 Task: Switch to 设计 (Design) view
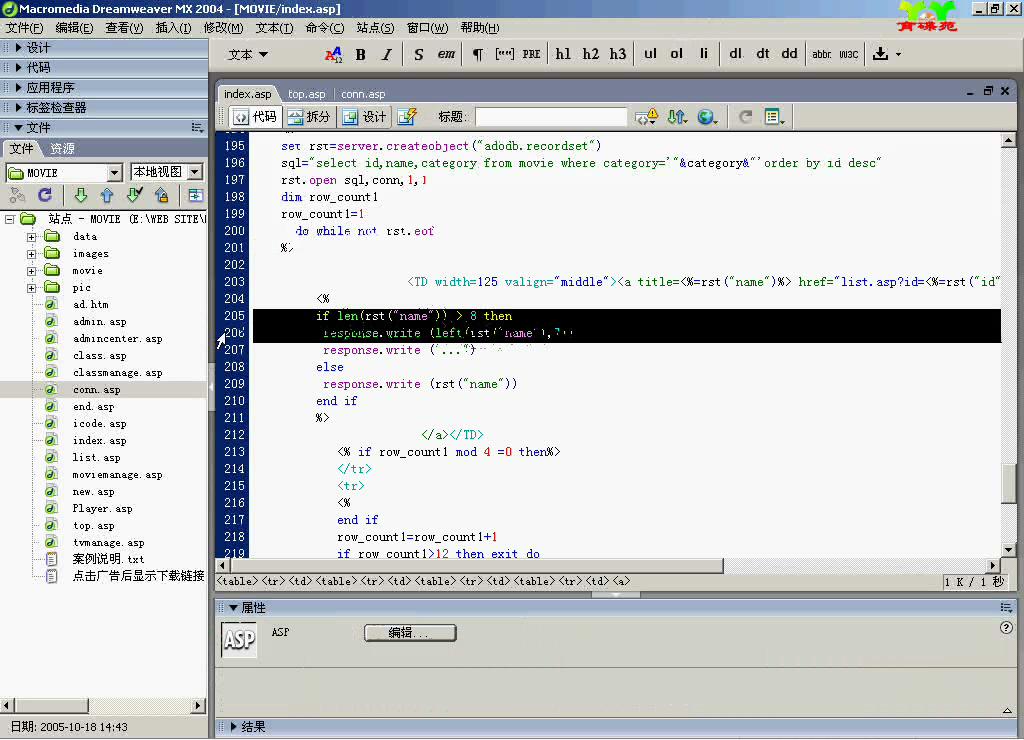click(x=364, y=117)
